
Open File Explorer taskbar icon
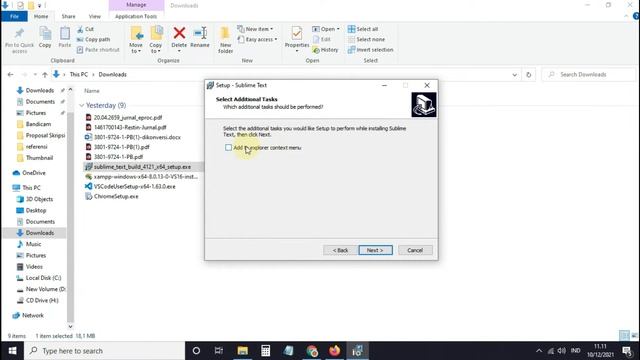pos(242,351)
